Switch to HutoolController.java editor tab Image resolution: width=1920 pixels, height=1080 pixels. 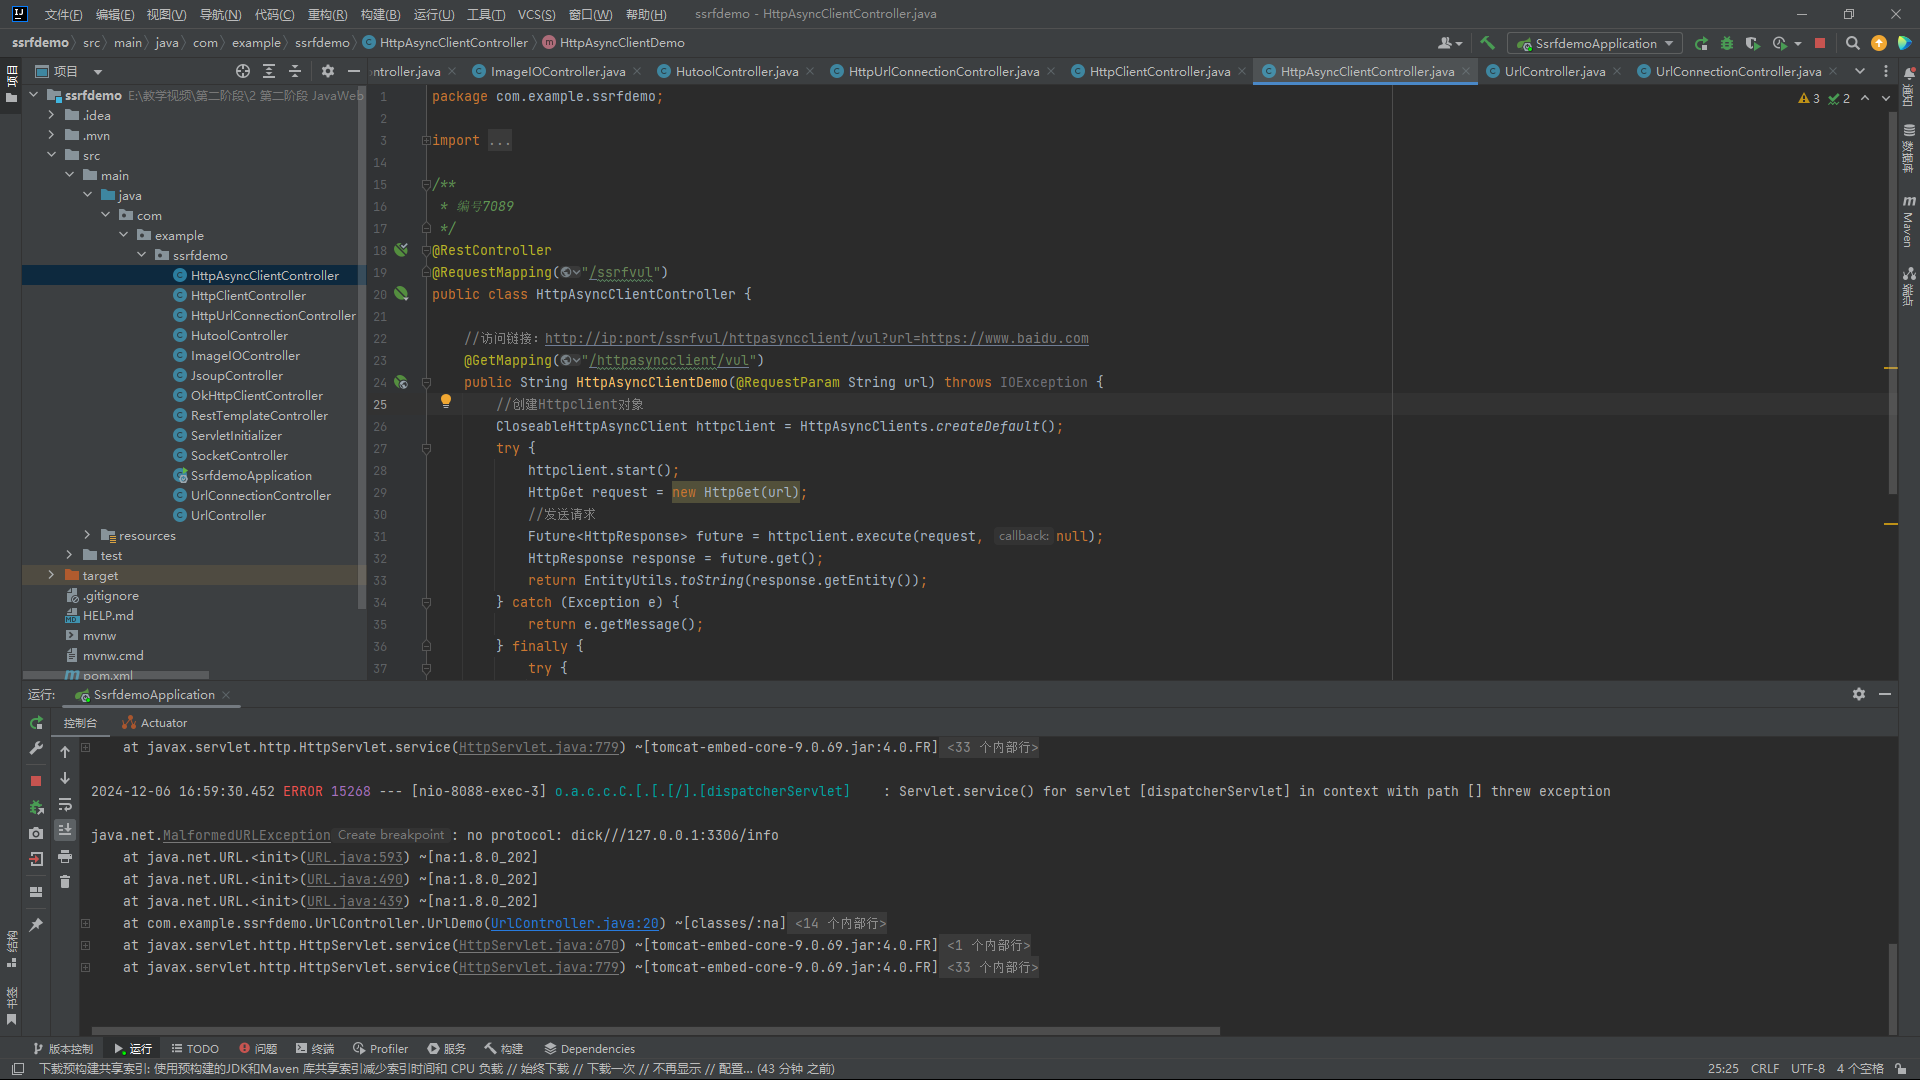tap(736, 71)
